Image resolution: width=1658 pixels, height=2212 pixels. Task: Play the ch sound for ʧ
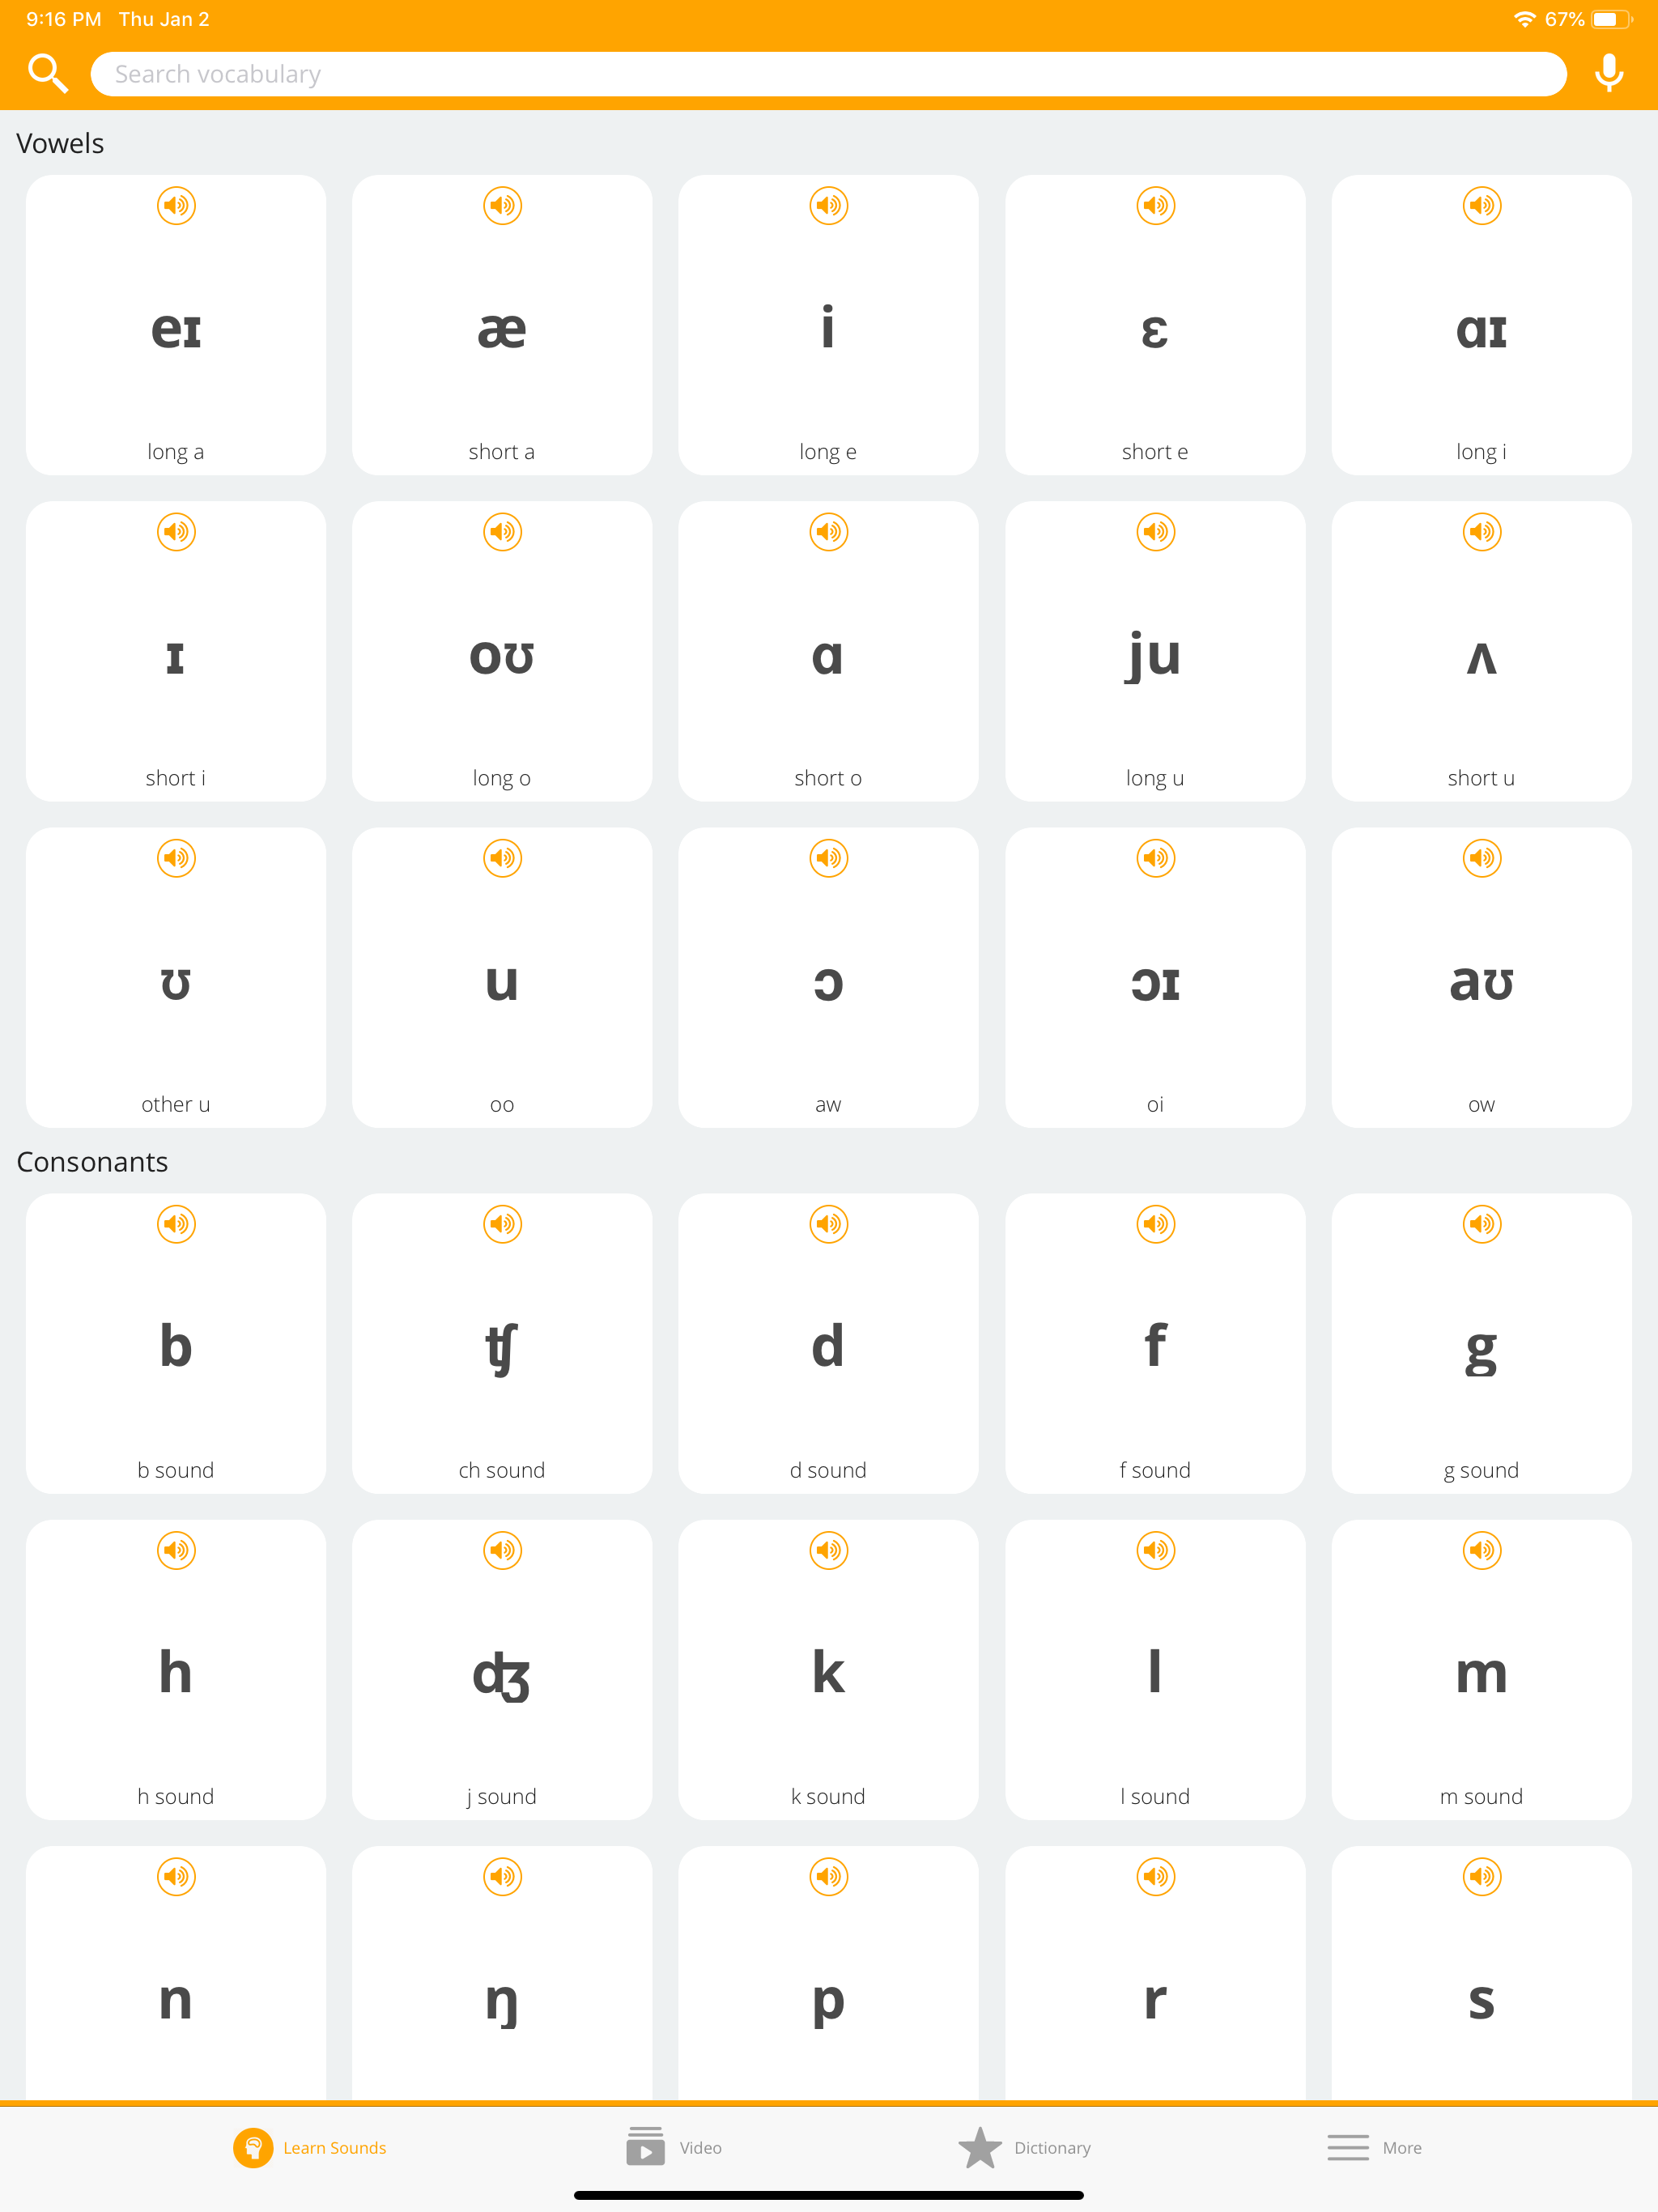tap(502, 1223)
